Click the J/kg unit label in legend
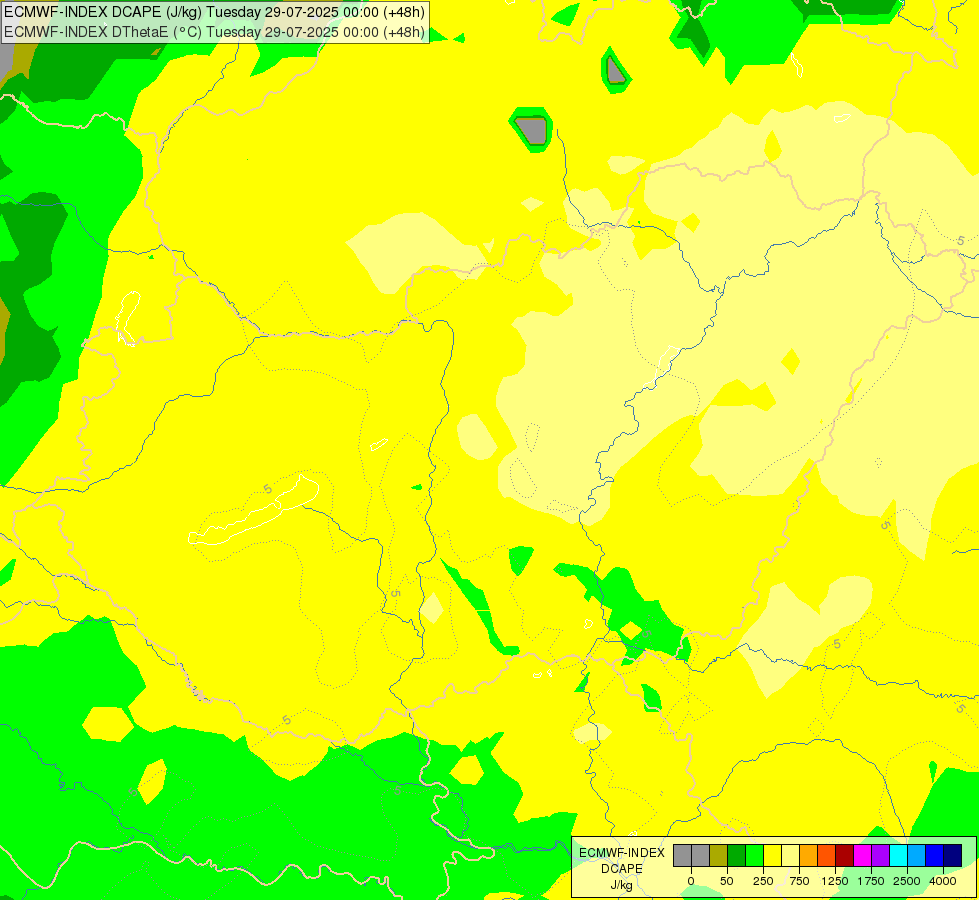This screenshot has width=979, height=900. pos(621,886)
